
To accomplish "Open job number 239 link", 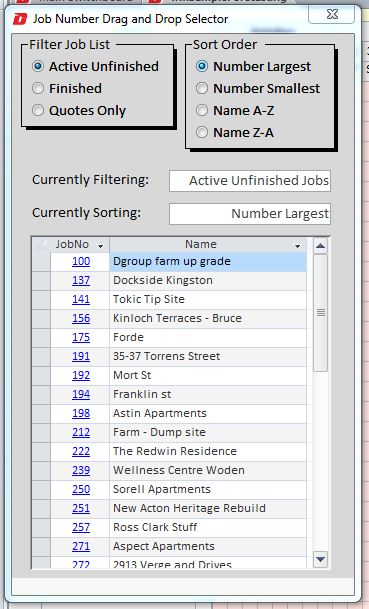I will point(81,471).
